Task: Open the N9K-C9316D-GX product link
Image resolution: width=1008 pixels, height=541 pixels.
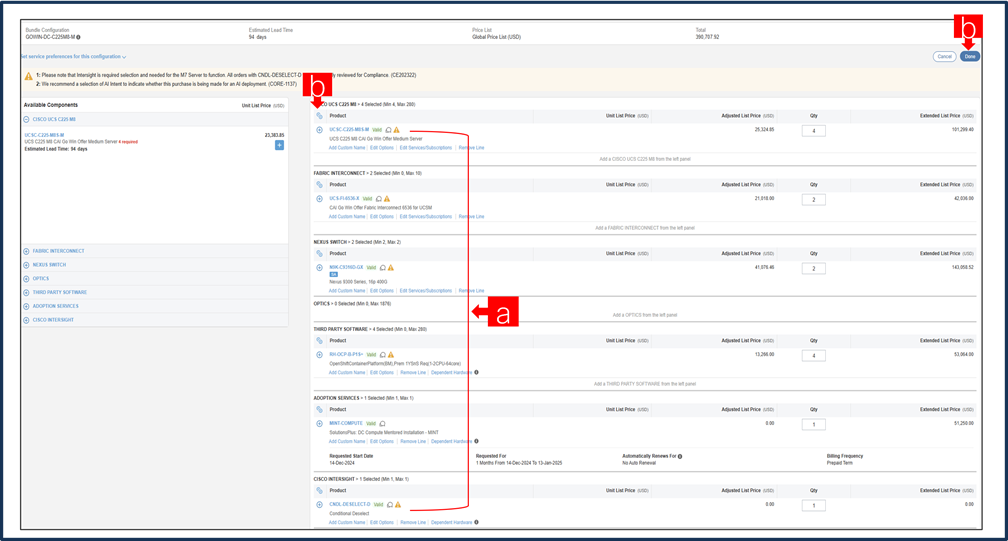Action: point(346,267)
